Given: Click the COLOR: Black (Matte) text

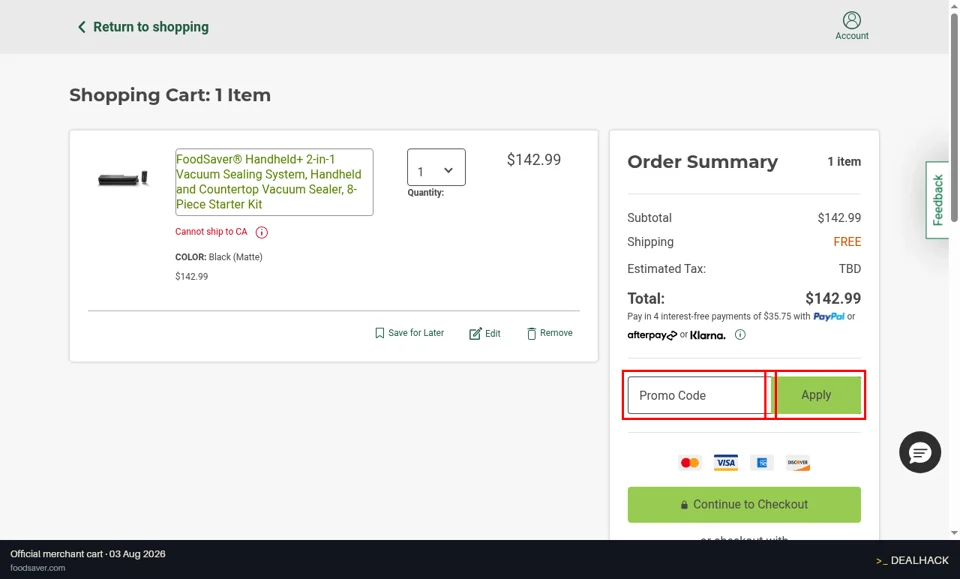Looking at the screenshot, I should [x=219, y=257].
